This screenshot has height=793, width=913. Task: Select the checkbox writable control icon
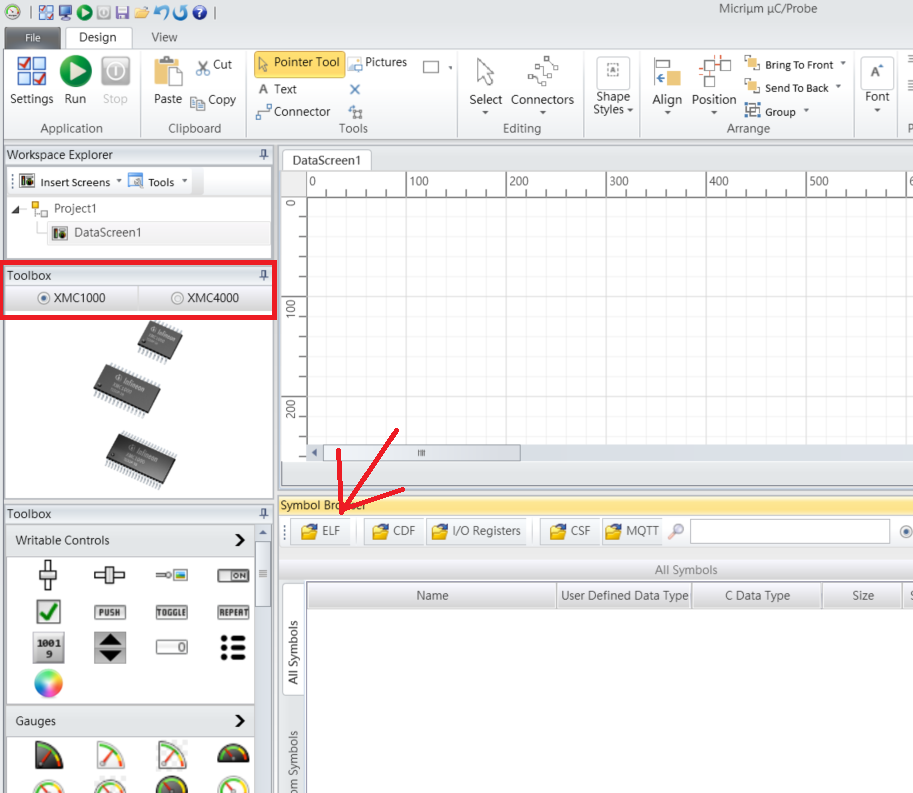pyautogui.click(x=48, y=611)
